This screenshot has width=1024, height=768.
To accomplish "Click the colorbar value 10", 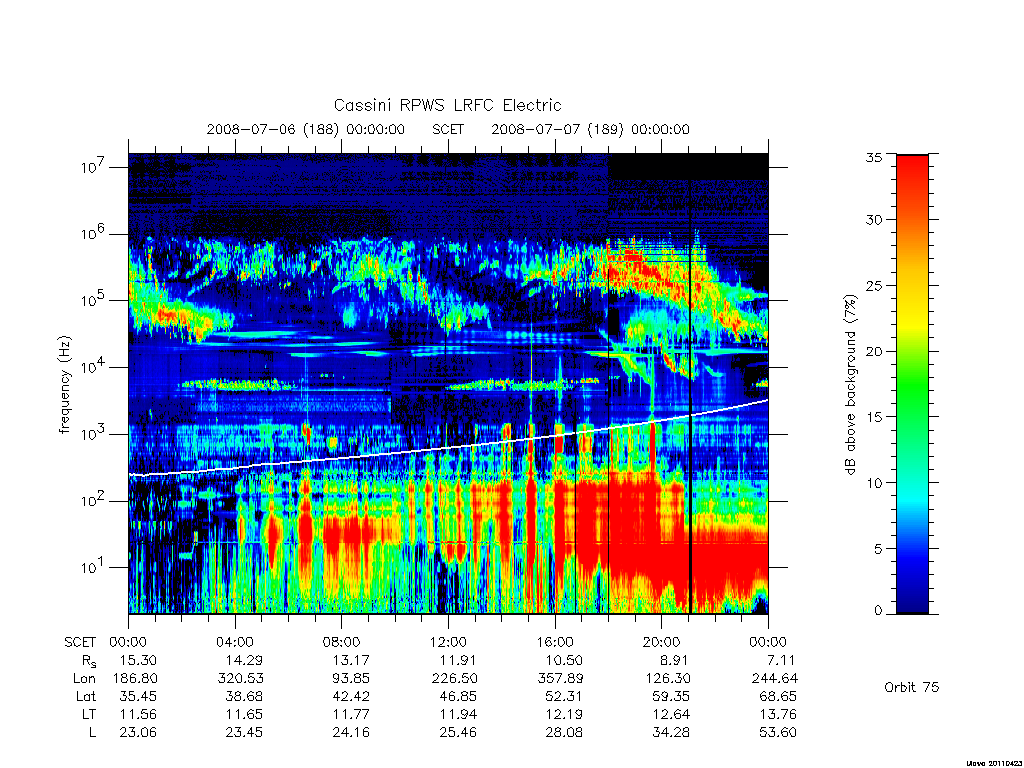I will tap(874, 483).
